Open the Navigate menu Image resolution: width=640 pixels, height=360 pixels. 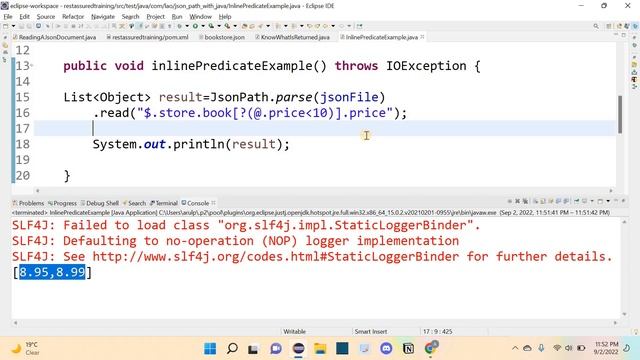click(x=103, y=17)
